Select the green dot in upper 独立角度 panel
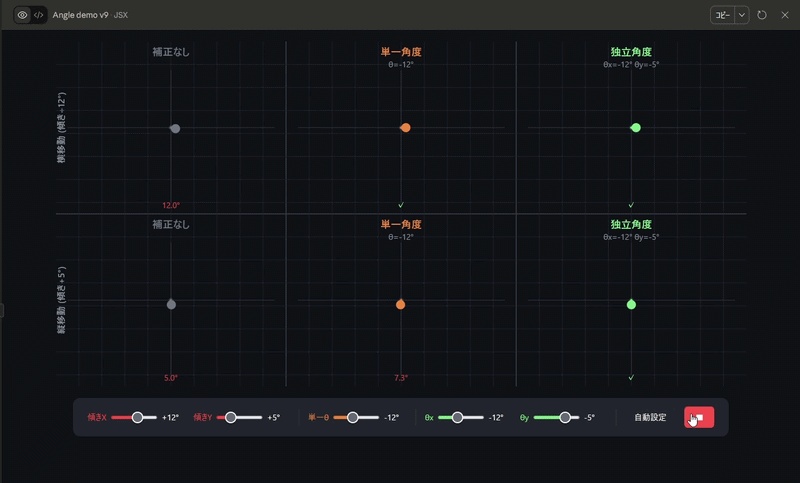 click(636, 128)
